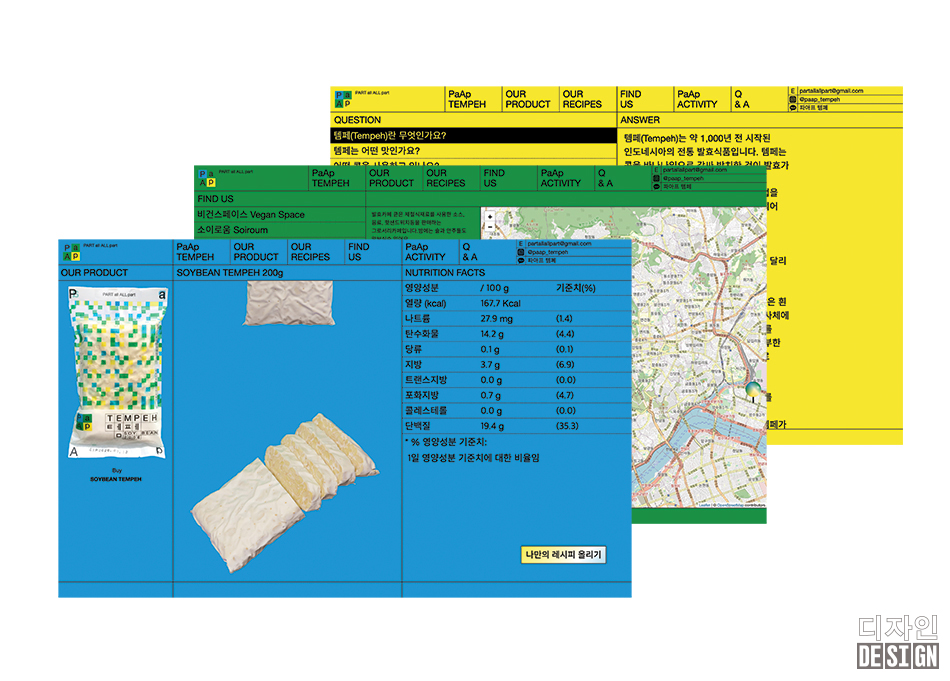Click the 단백질 row value 19.4 g
This screenshot has width=950, height=681.
492,426
